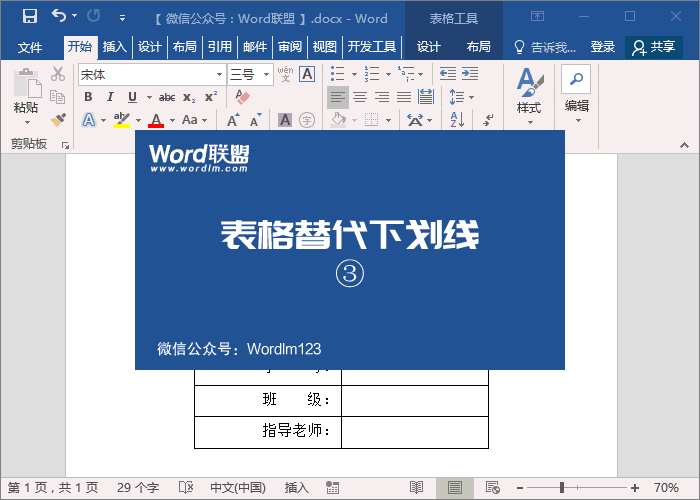Click the zoom slider handle
The image size is (700, 500).
pos(562,488)
